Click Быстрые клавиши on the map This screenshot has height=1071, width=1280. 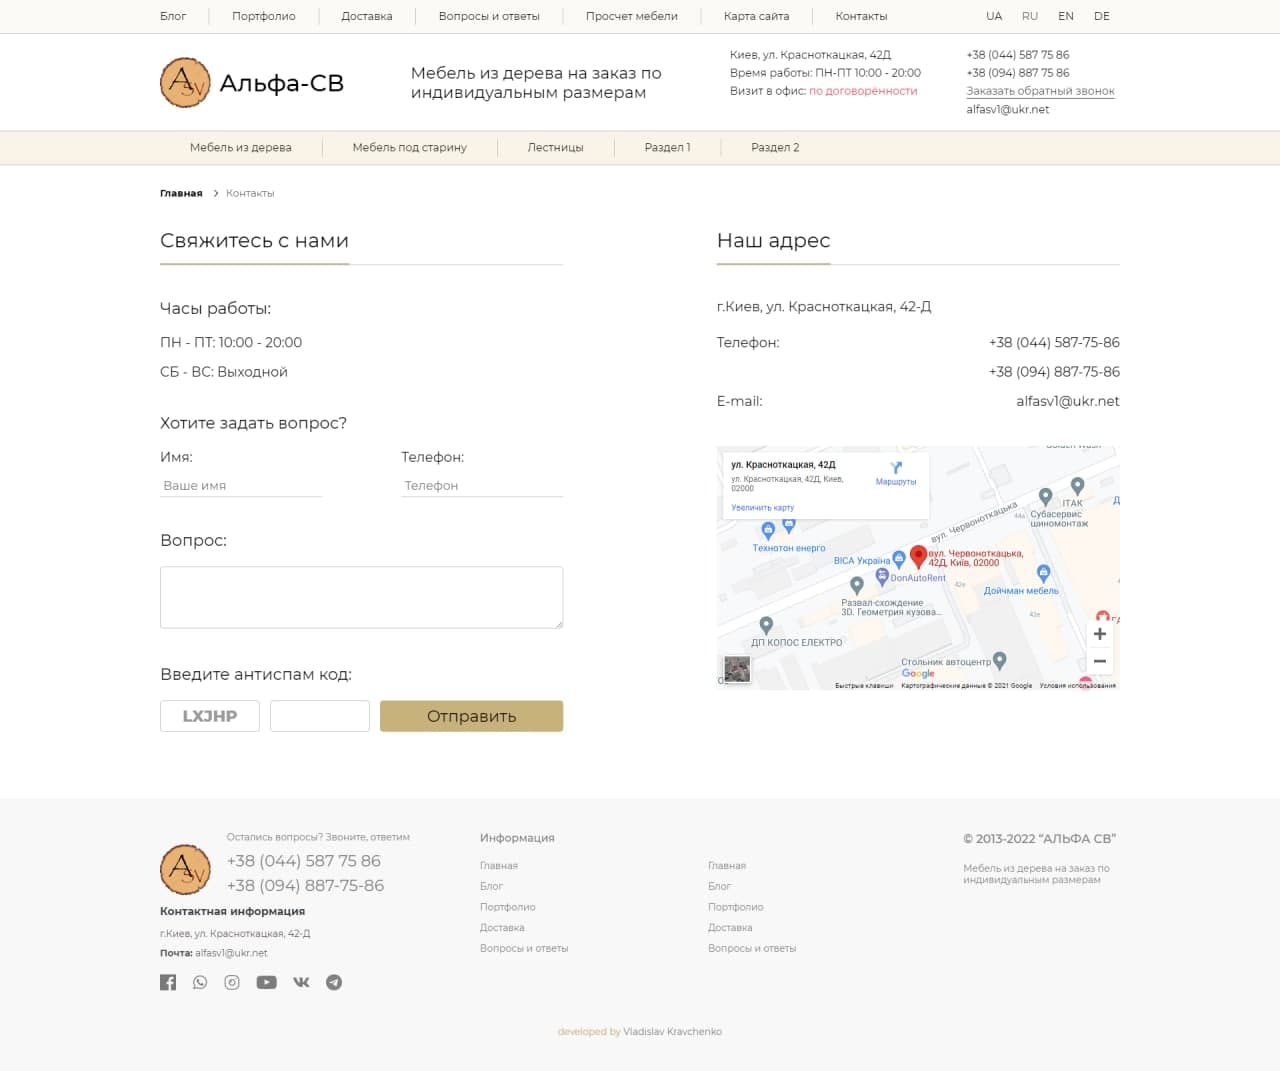point(864,686)
